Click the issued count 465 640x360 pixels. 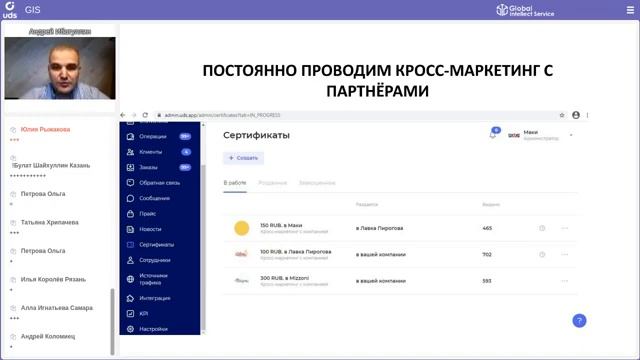pyautogui.click(x=487, y=228)
